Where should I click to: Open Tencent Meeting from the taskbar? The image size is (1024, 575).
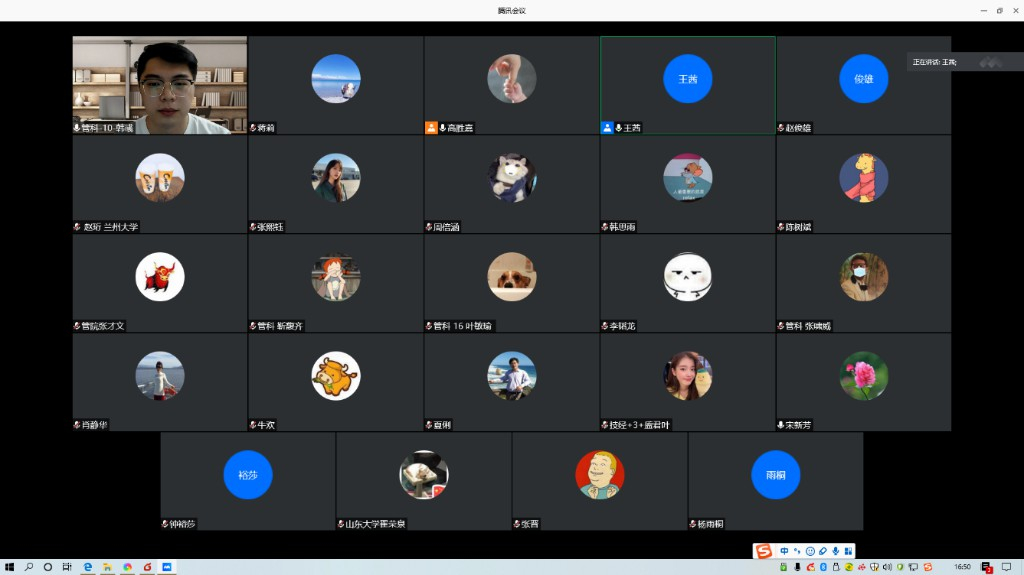[x=167, y=567]
